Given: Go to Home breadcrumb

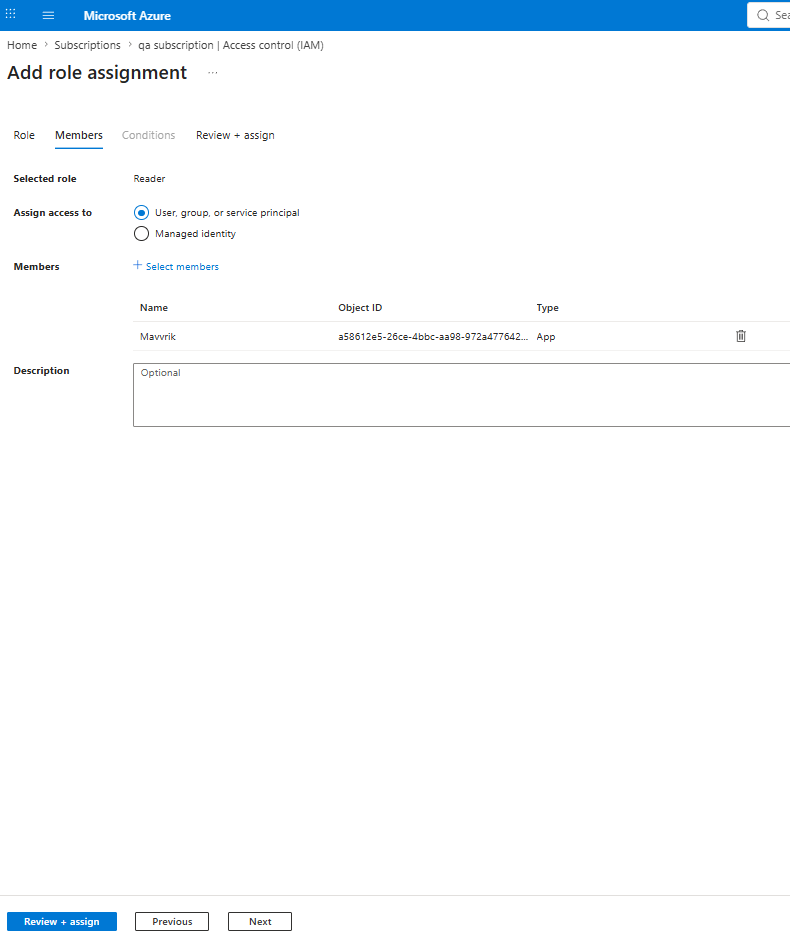Looking at the screenshot, I should [x=22, y=45].
